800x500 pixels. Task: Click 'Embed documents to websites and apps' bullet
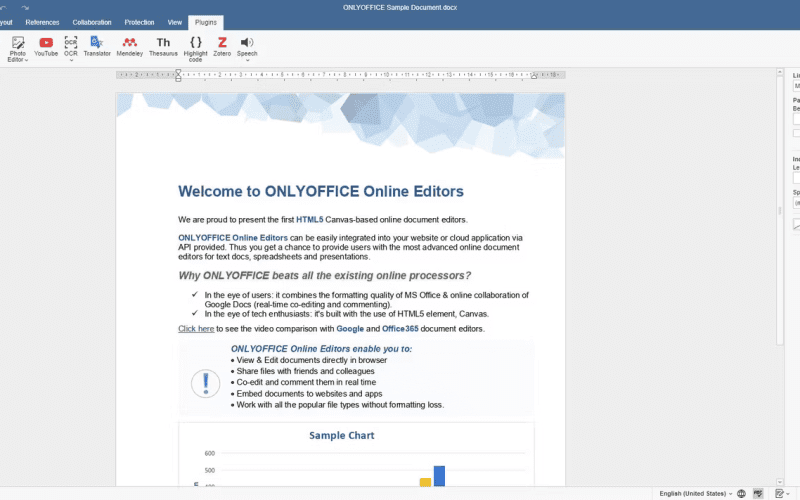[309, 393]
